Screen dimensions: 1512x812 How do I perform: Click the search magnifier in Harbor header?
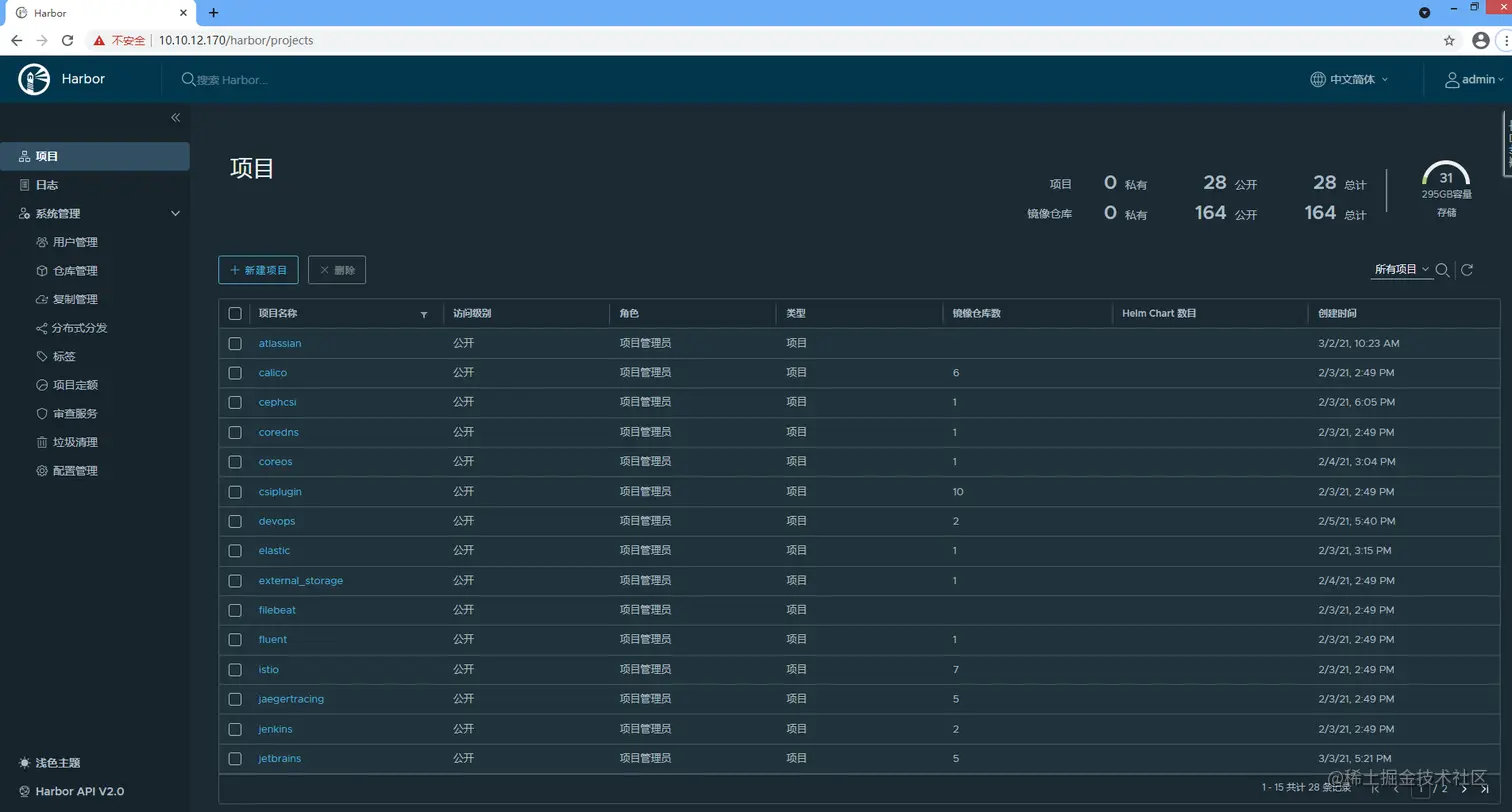pyautogui.click(x=188, y=79)
